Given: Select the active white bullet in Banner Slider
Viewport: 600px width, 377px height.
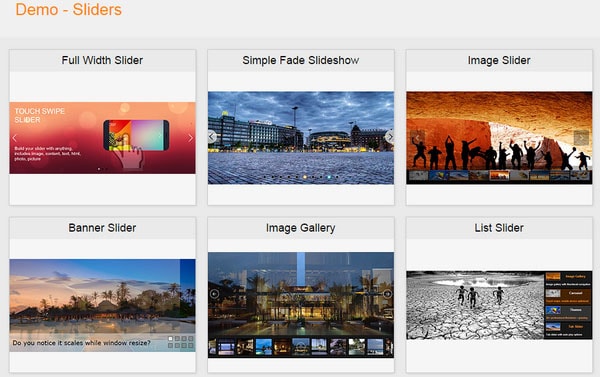Looking at the screenshot, I should click(171, 339).
